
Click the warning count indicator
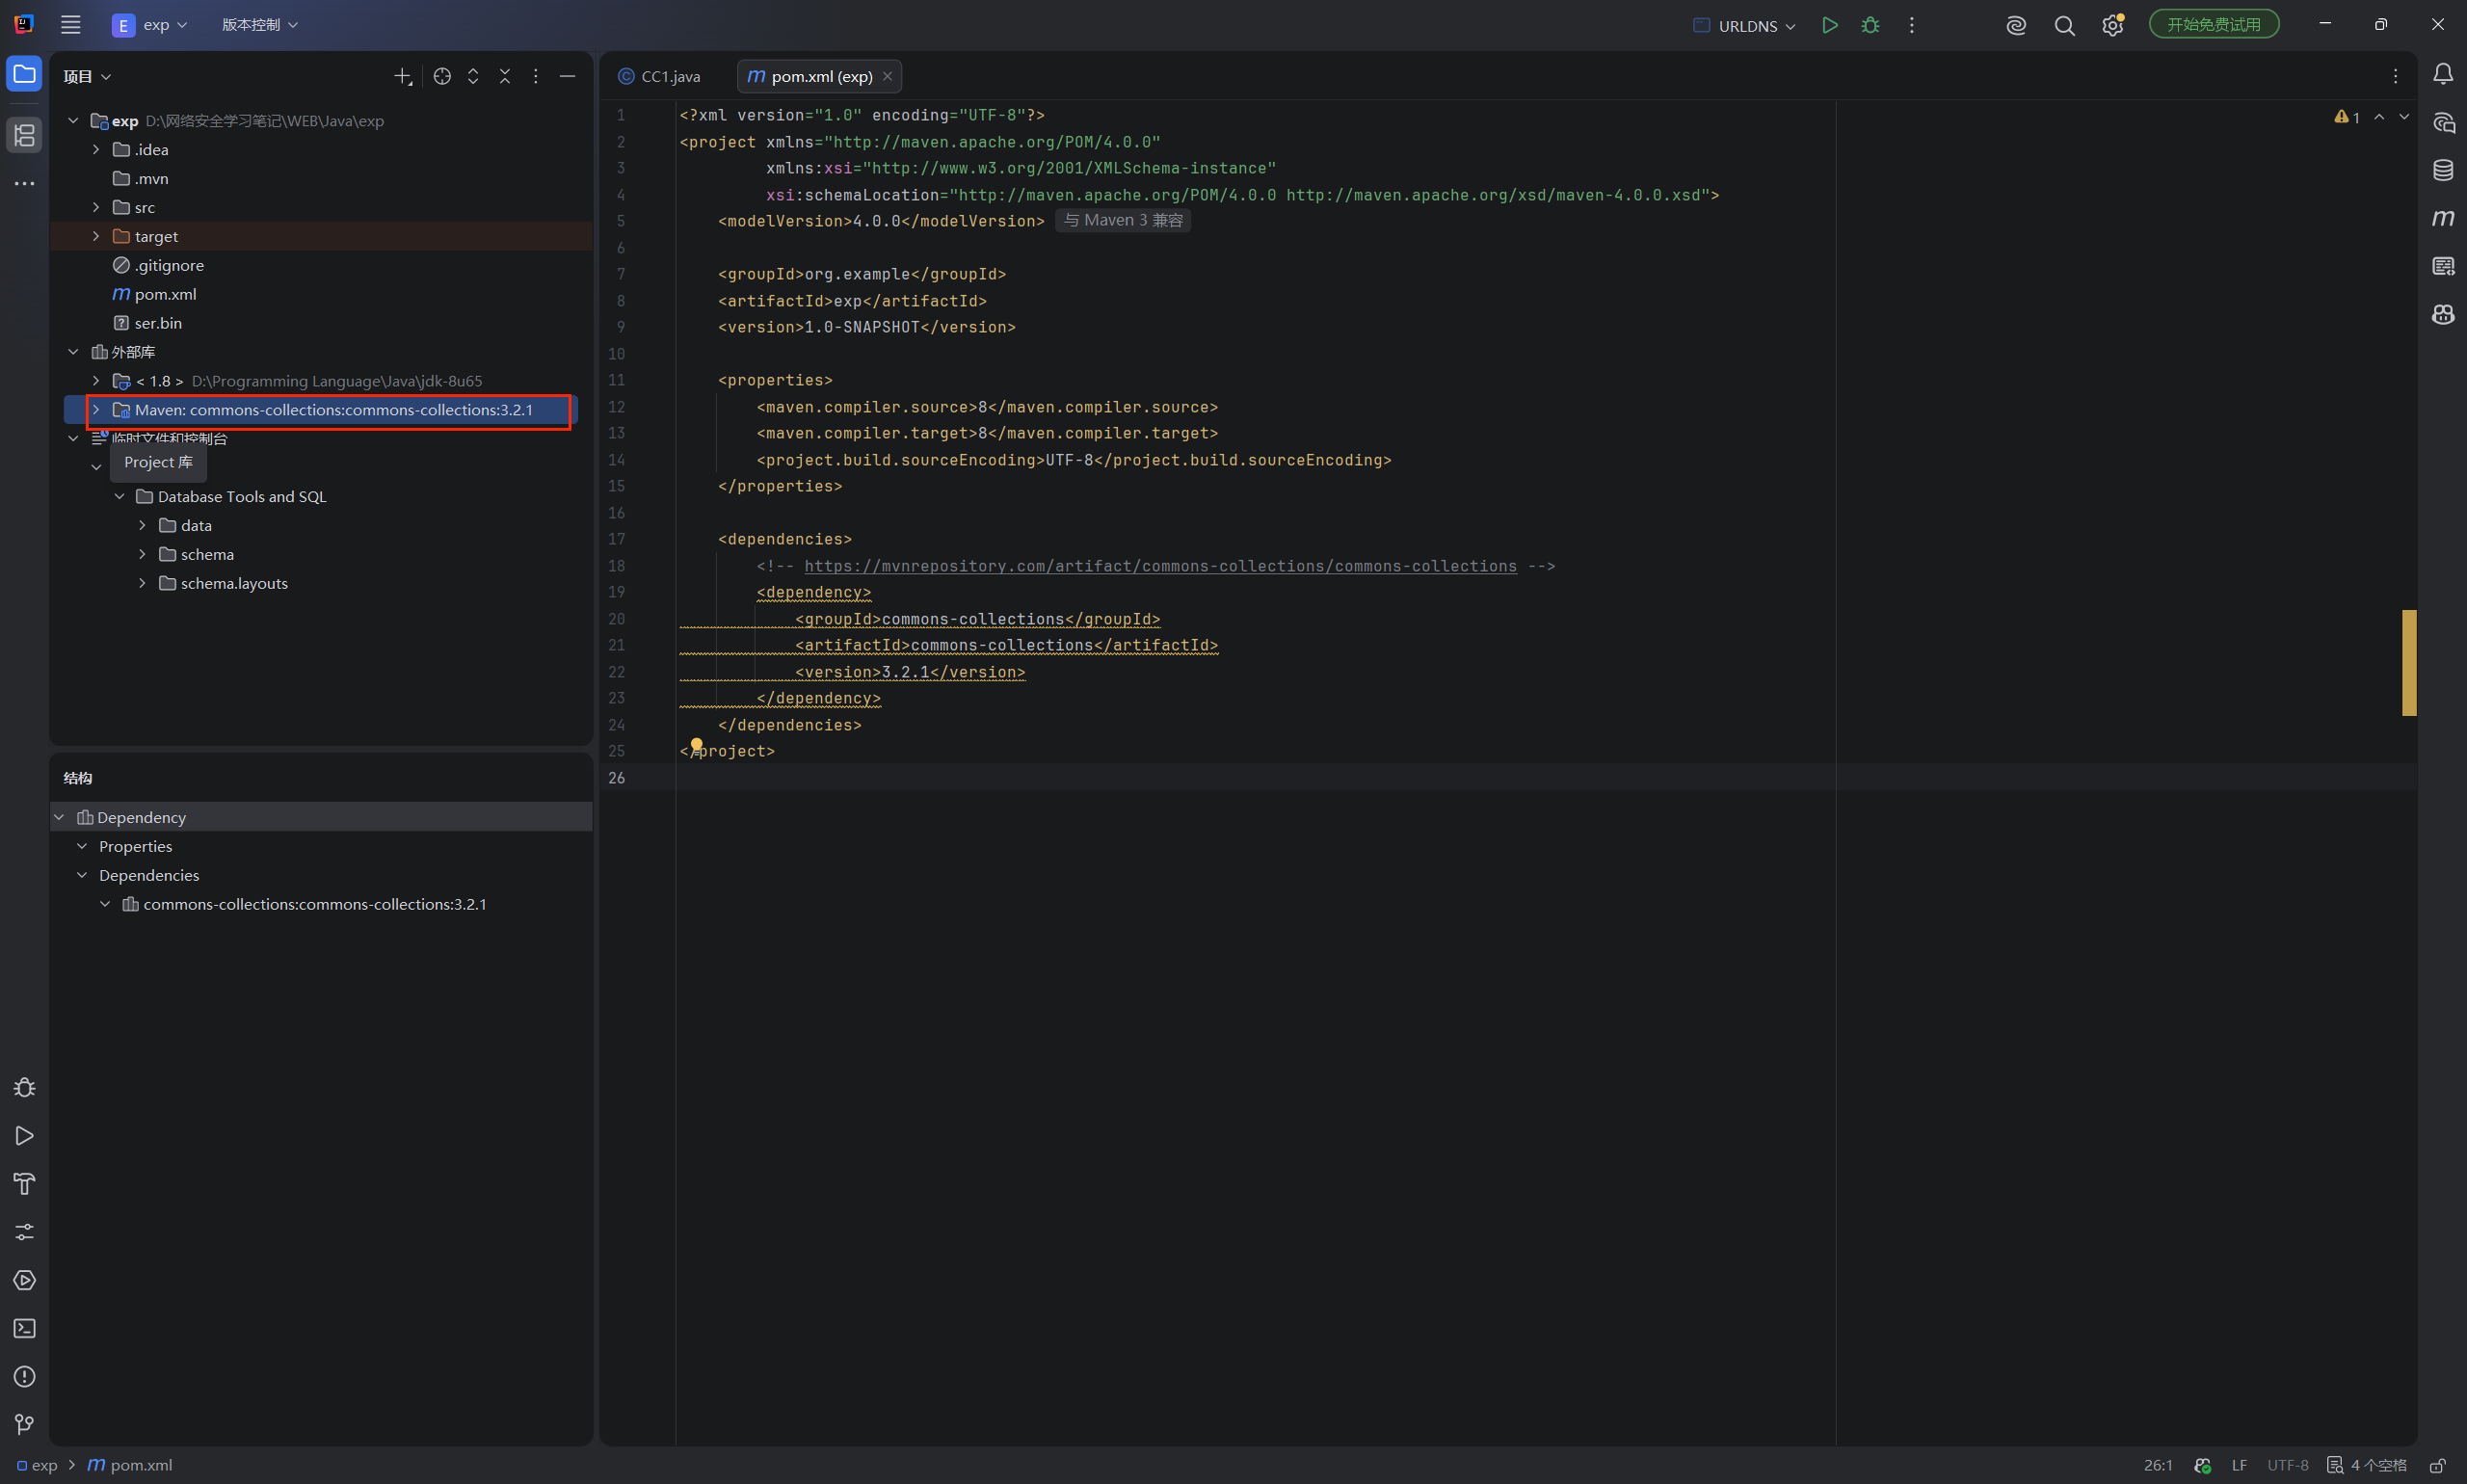(2347, 118)
